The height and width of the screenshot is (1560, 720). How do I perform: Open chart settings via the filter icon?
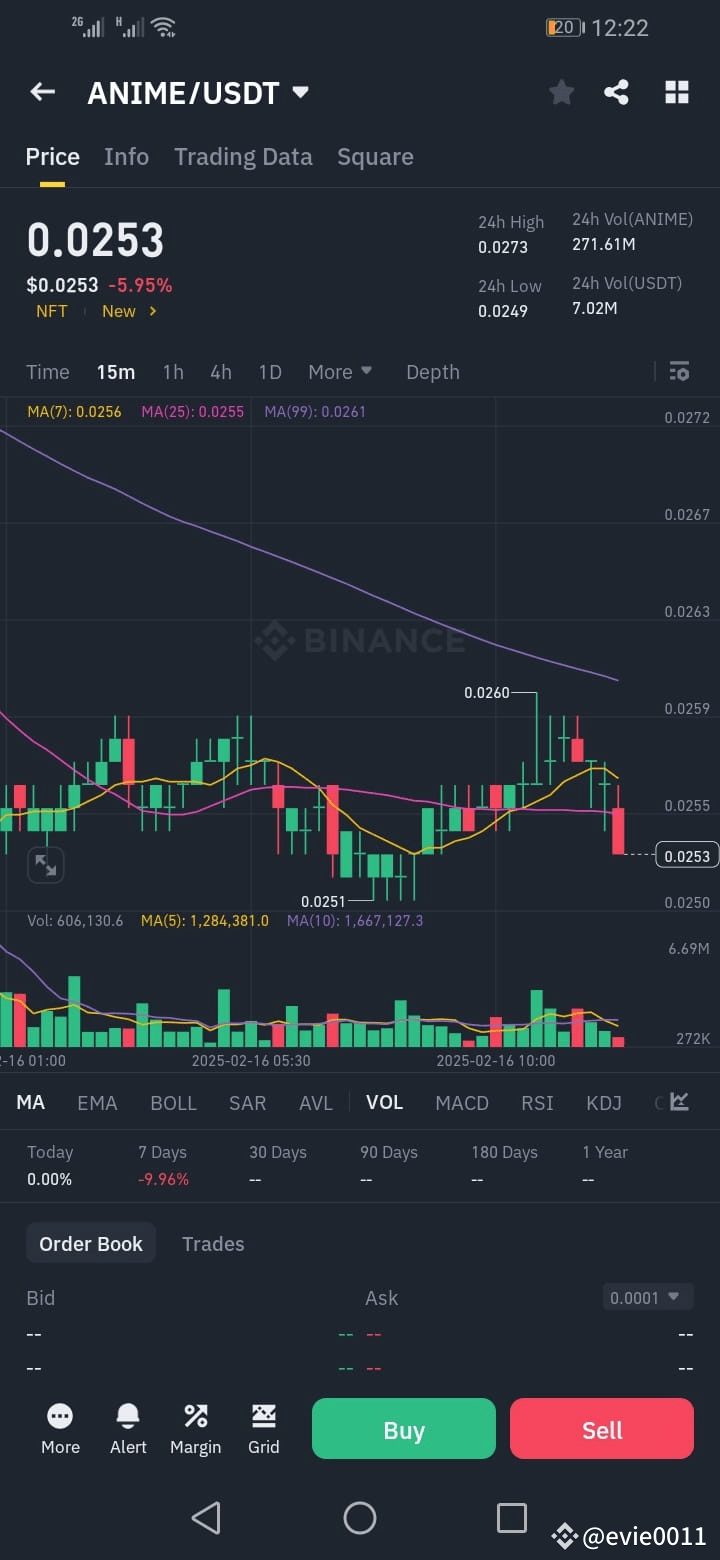679,371
